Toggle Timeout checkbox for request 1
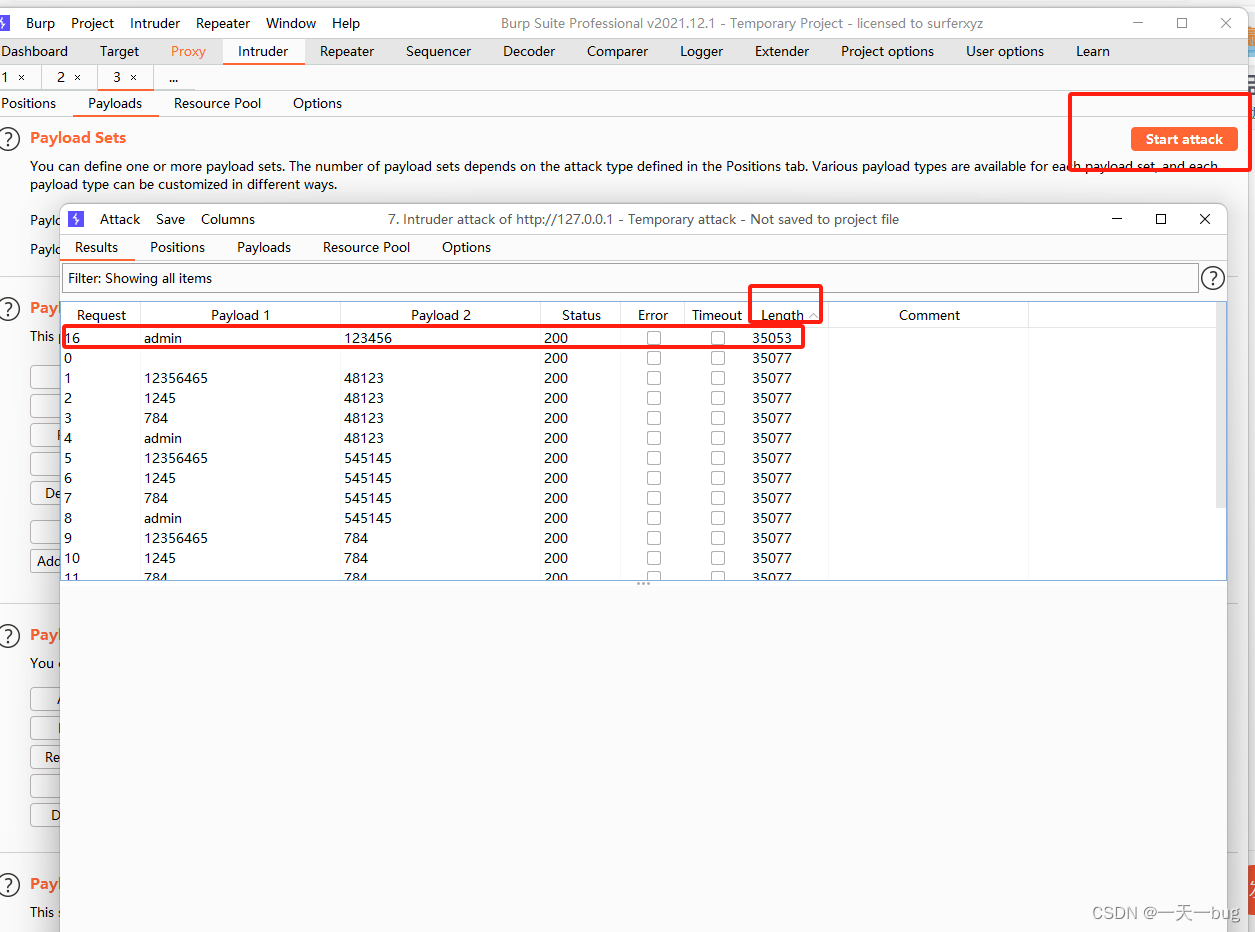 point(718,378)
